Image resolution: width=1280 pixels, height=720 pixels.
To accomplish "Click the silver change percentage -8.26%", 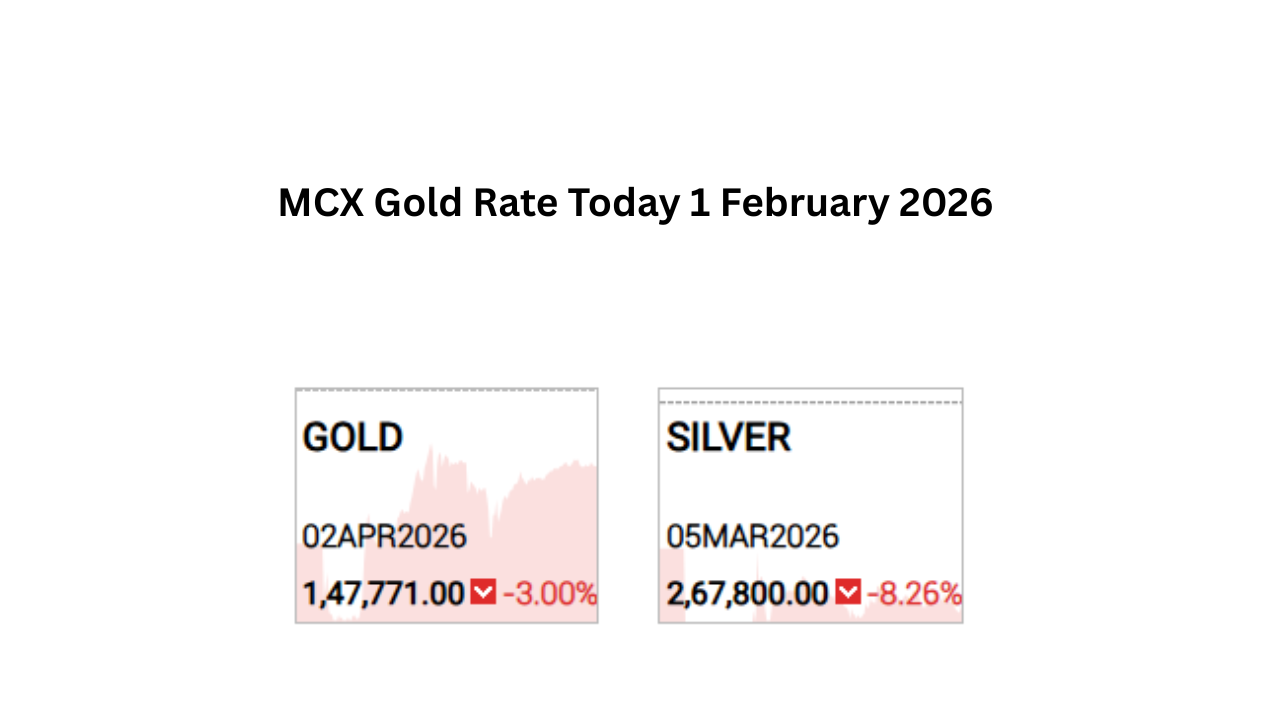I will 914,594.
